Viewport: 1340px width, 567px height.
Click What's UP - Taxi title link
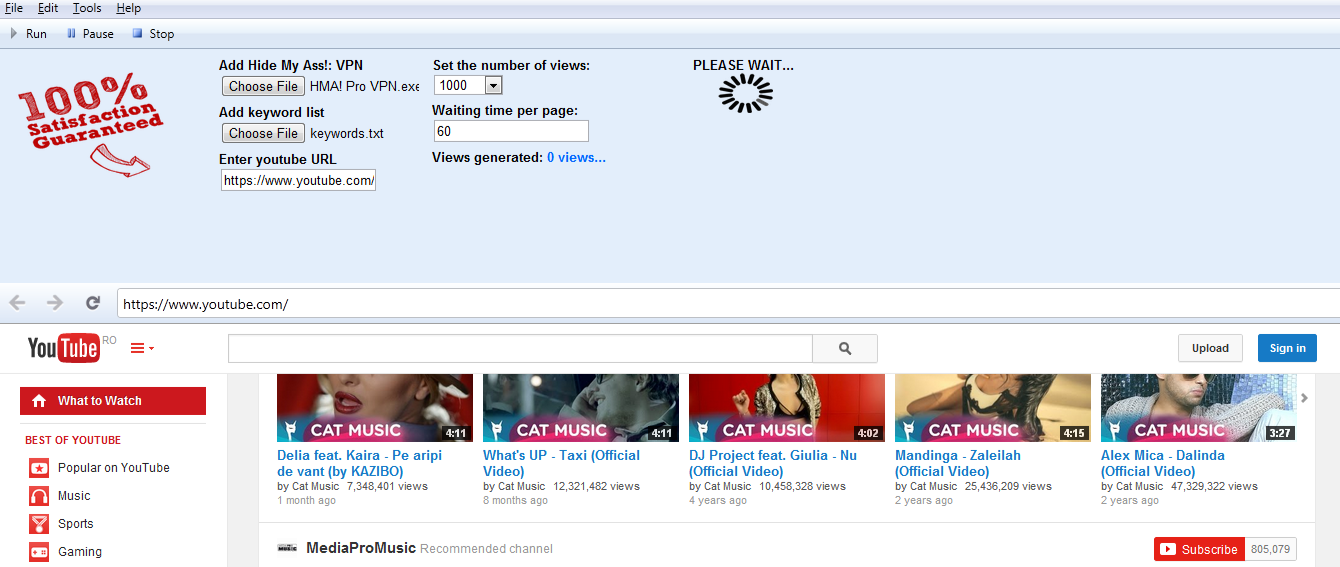point(561,463)
